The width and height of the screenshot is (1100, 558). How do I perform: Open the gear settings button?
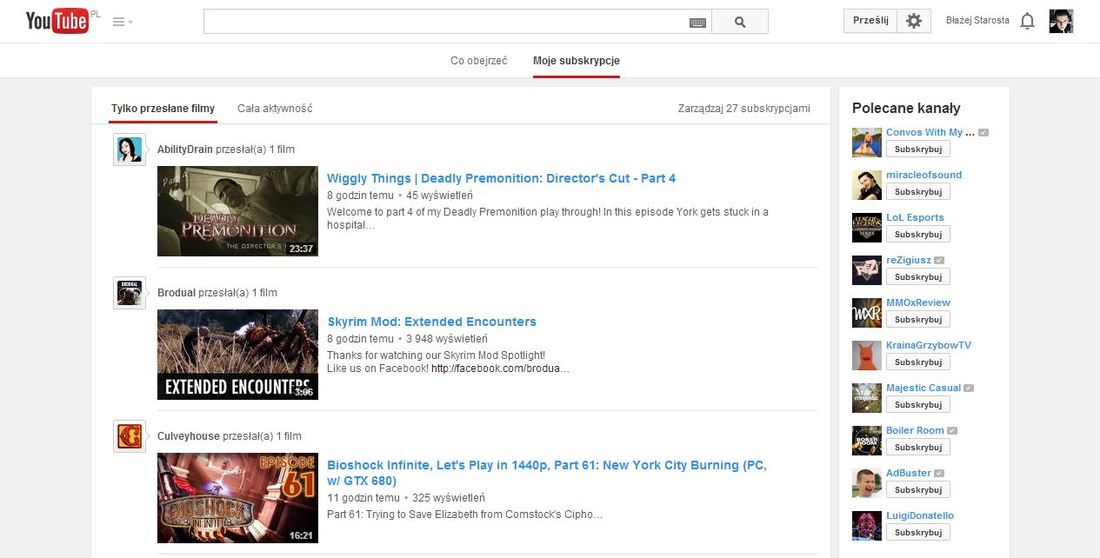(913, 21)
